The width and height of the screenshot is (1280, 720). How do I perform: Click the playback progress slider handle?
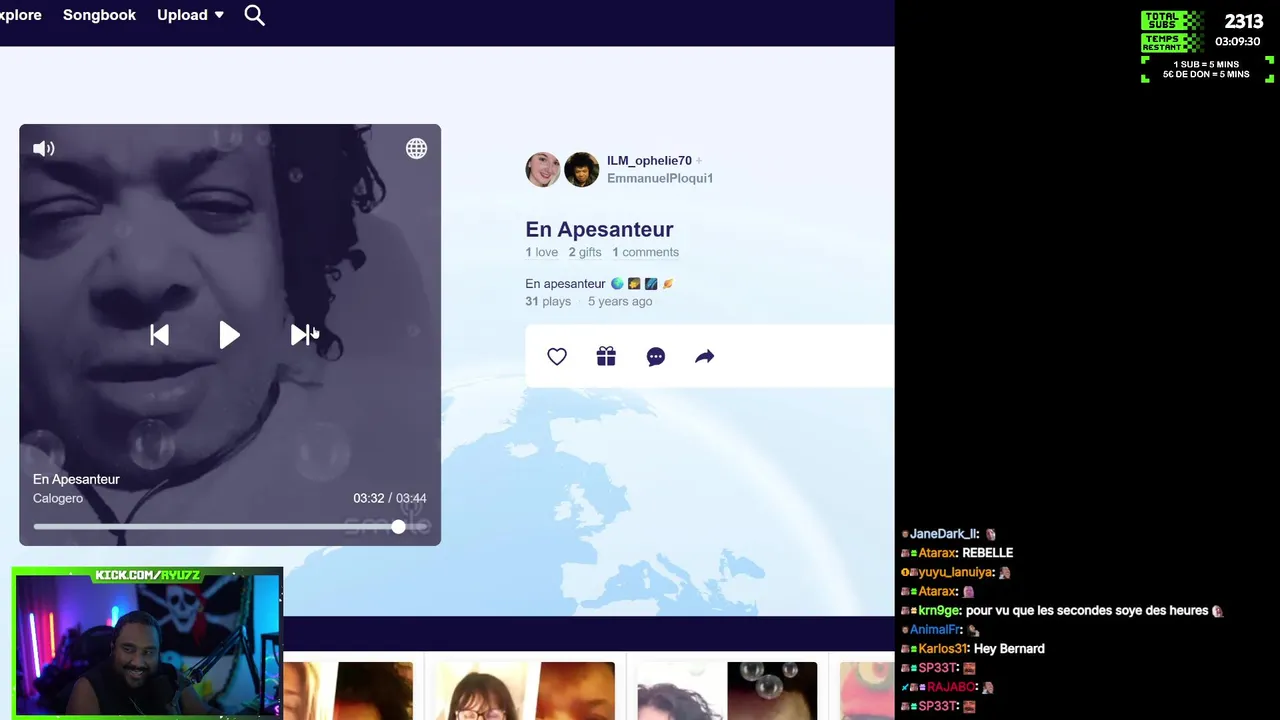(398, 527)
